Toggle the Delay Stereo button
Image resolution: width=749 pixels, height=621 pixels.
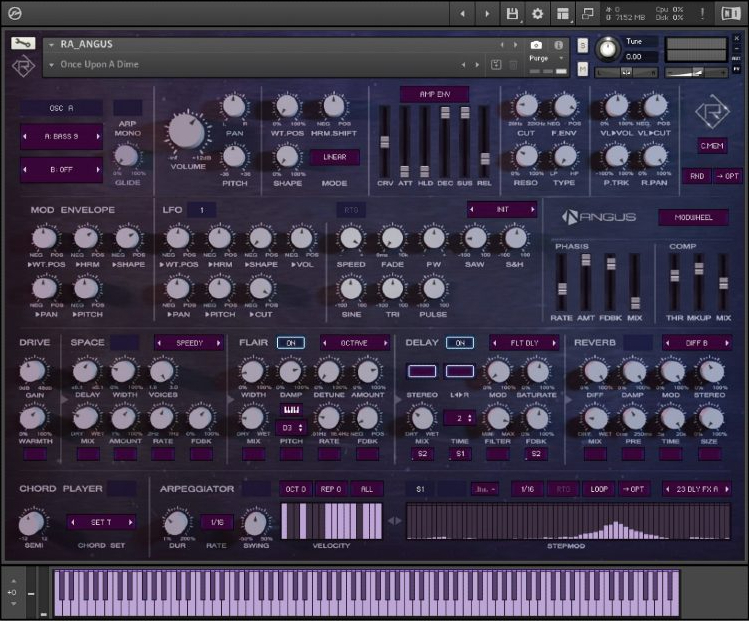(x=422, y=371)
